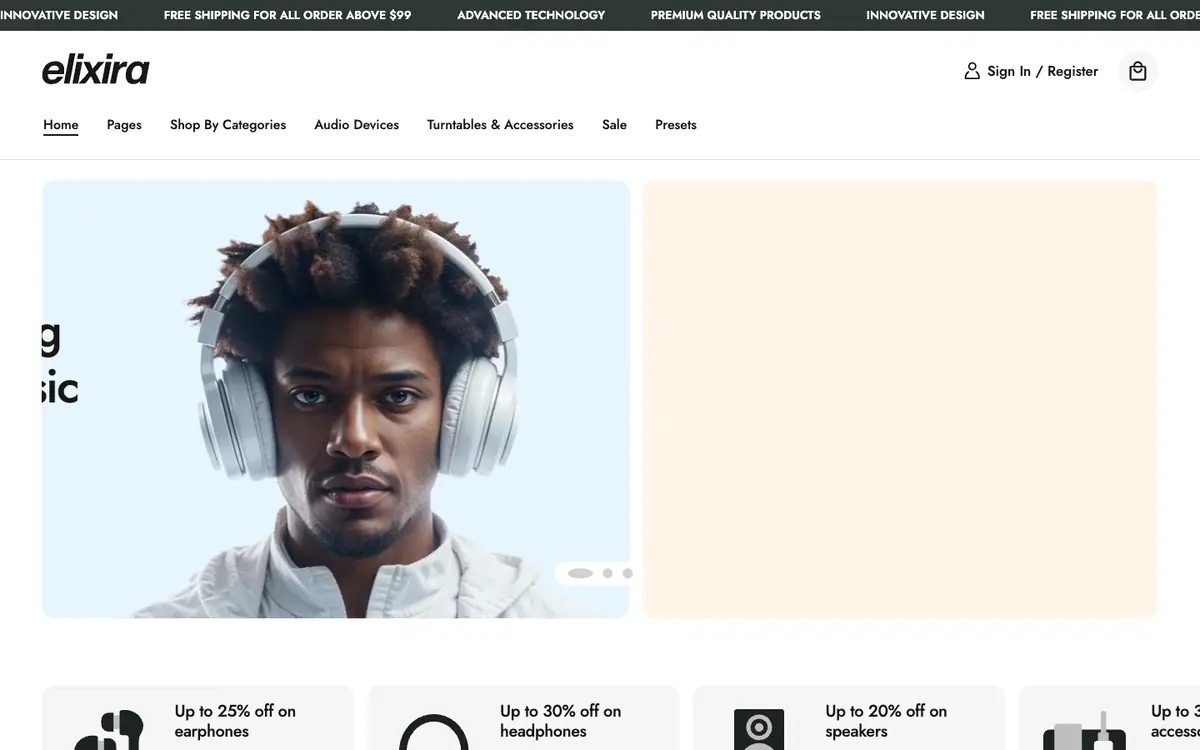Open the shopping bag cart icon
The height and width of the screenshot is (750, 1200).
pyautogui.click(x=1137, y=71)
